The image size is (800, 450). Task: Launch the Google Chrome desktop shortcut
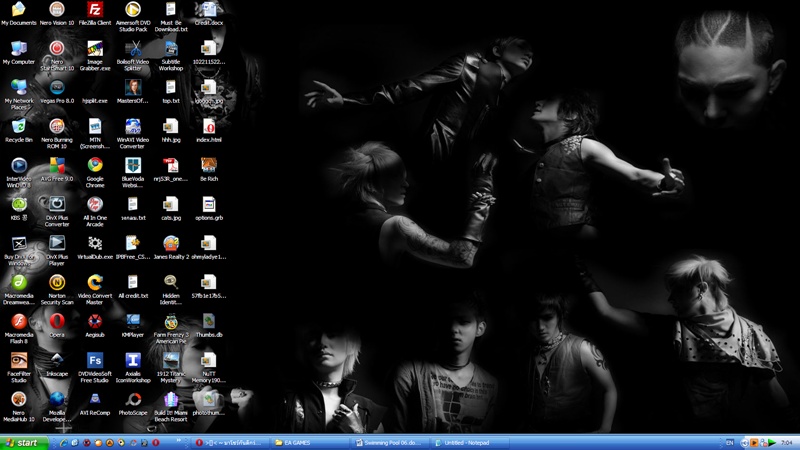tap(95, 172)
